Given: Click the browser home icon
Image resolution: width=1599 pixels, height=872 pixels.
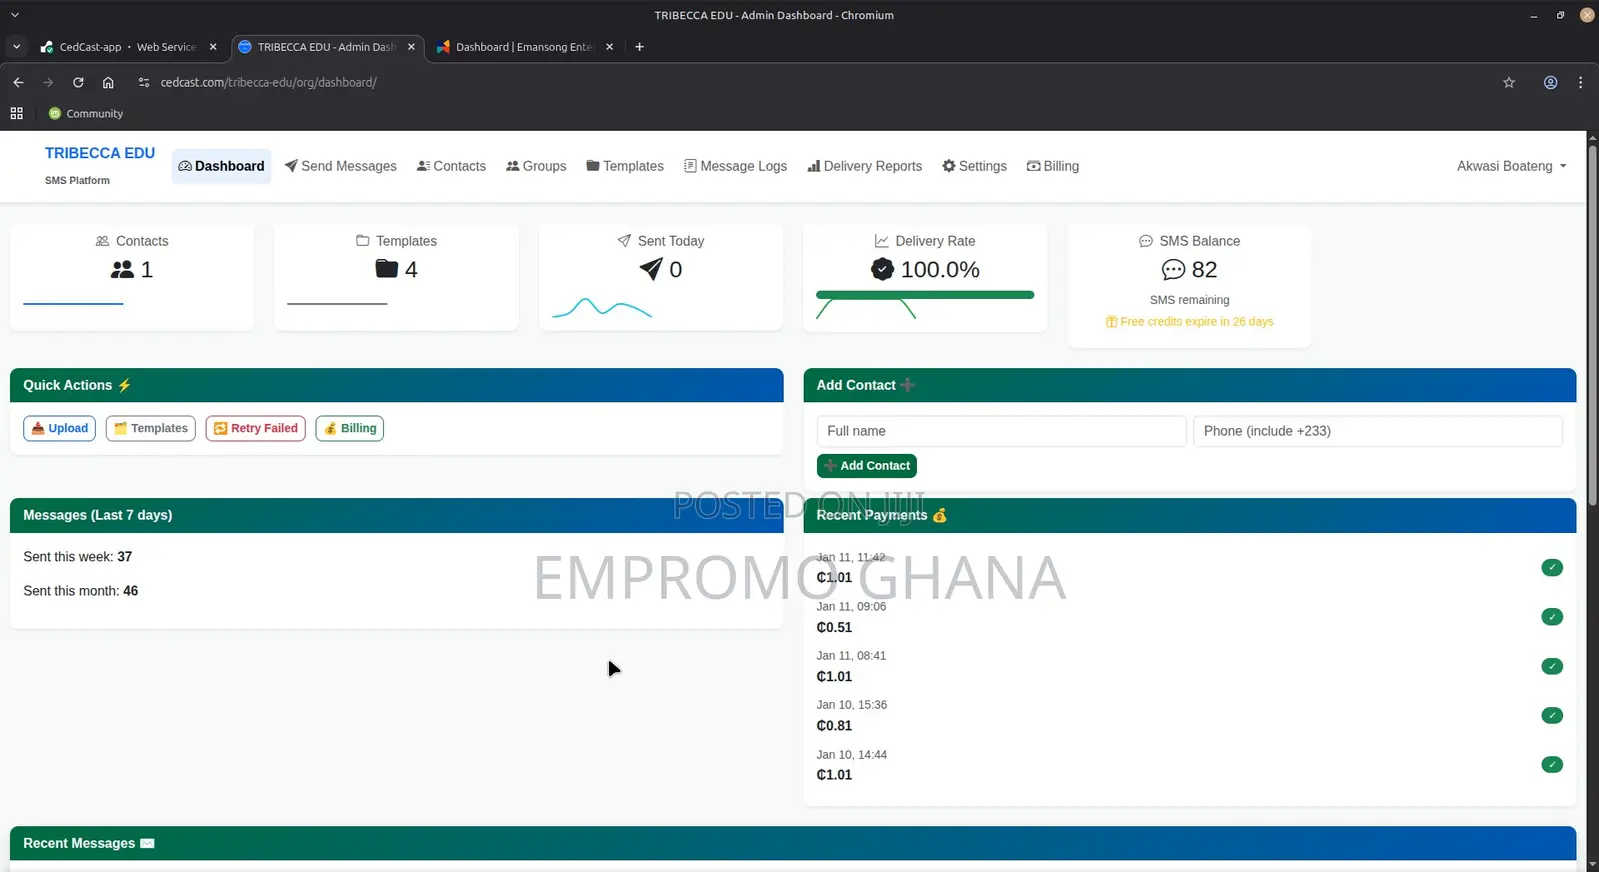Looking at the screenshot, I should [x=108, y=83].
